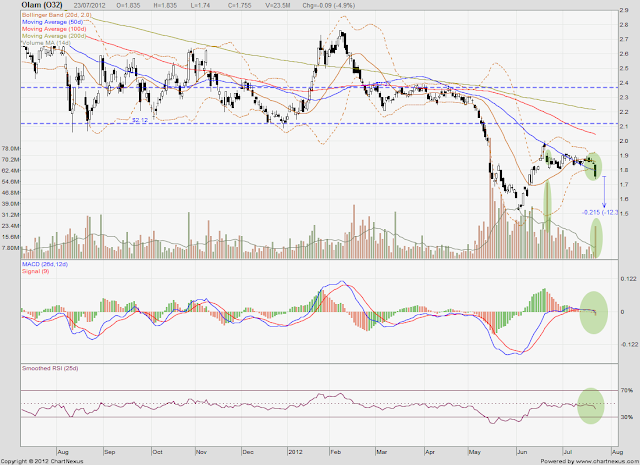Click the 2.9 price axis label

pyautogui.click(x=624, y=10)
